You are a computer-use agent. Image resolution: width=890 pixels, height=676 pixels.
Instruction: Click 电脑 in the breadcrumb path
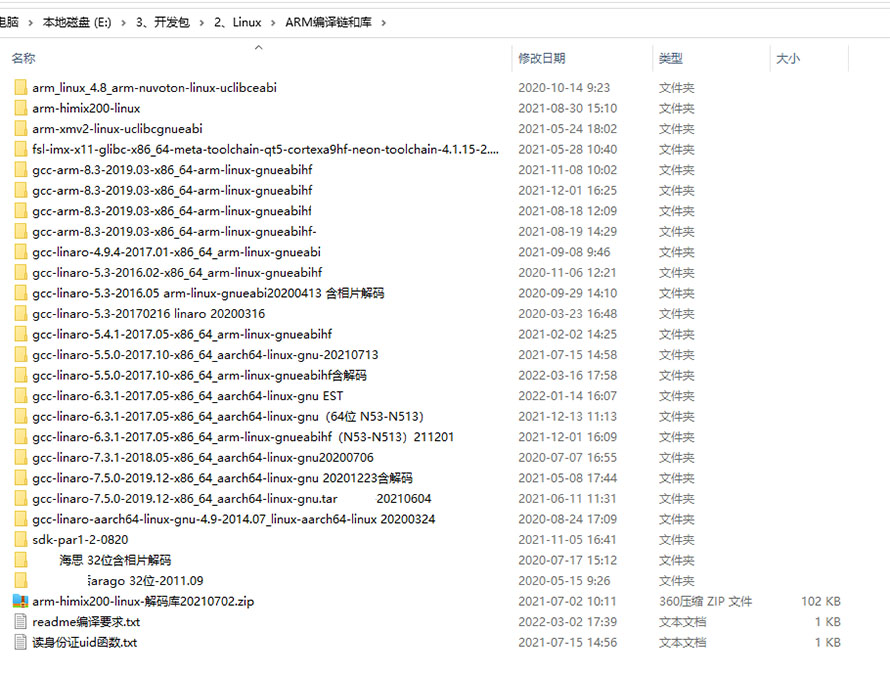[x=10, y=21]
